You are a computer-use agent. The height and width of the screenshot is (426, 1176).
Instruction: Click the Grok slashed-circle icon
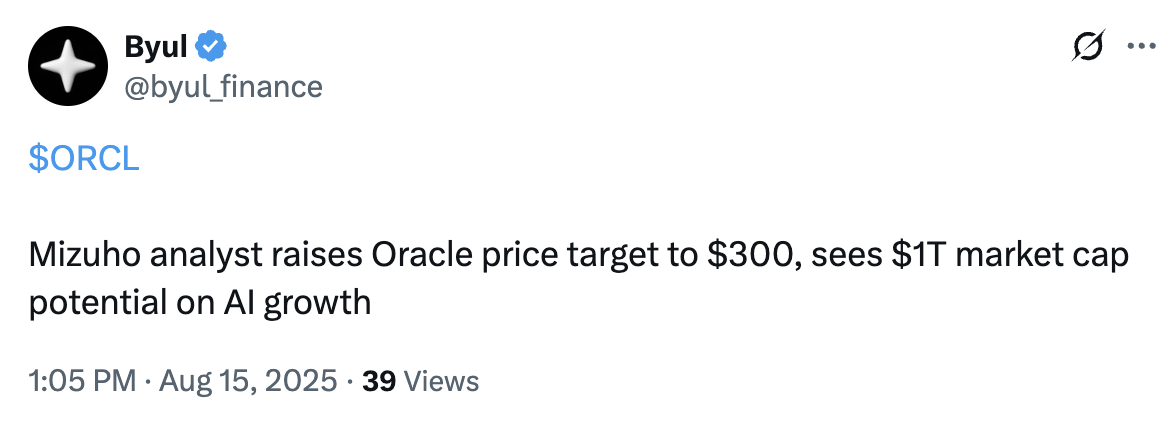point(1087,46)
